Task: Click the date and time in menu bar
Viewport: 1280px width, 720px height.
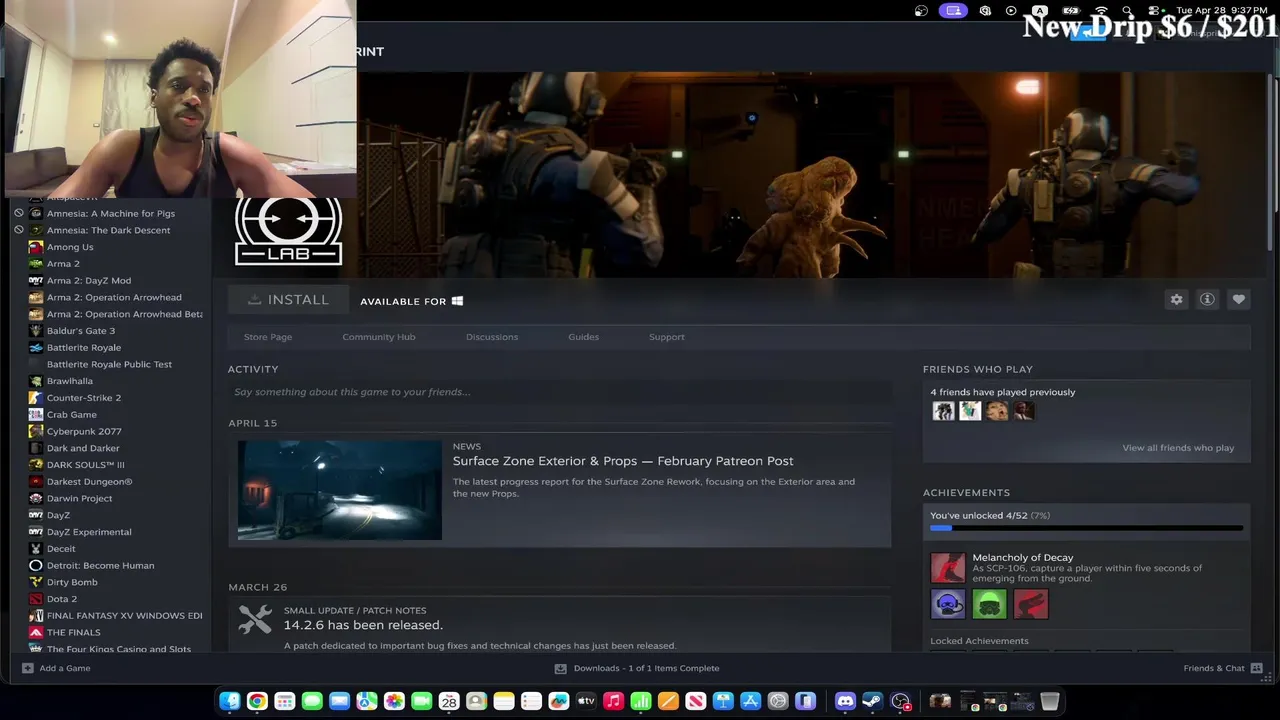Action: pos(1223,10)
